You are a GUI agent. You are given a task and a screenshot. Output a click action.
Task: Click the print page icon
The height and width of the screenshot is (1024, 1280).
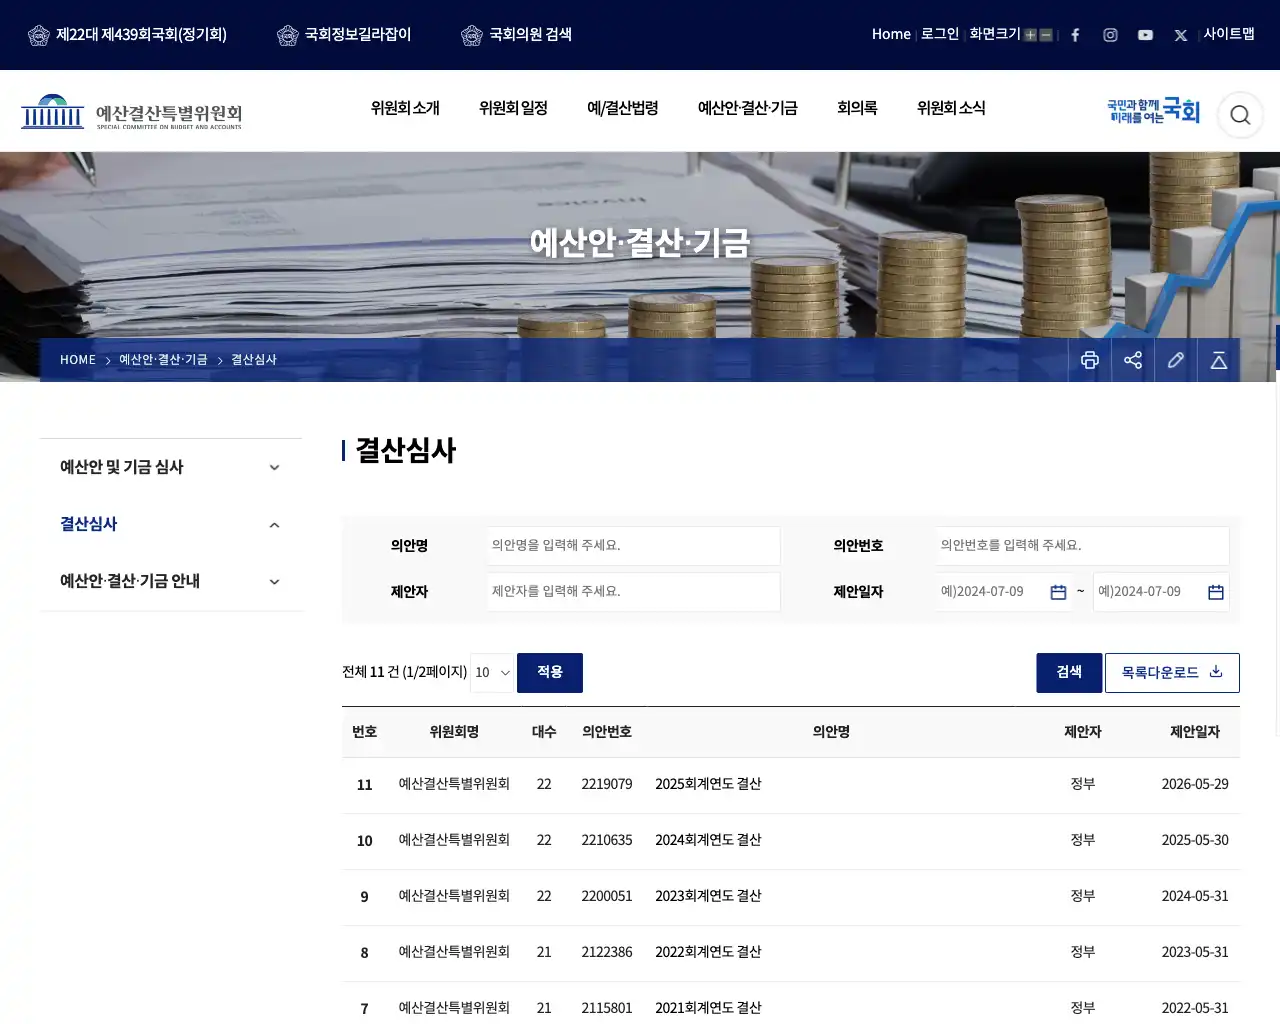pos(1090,360)
